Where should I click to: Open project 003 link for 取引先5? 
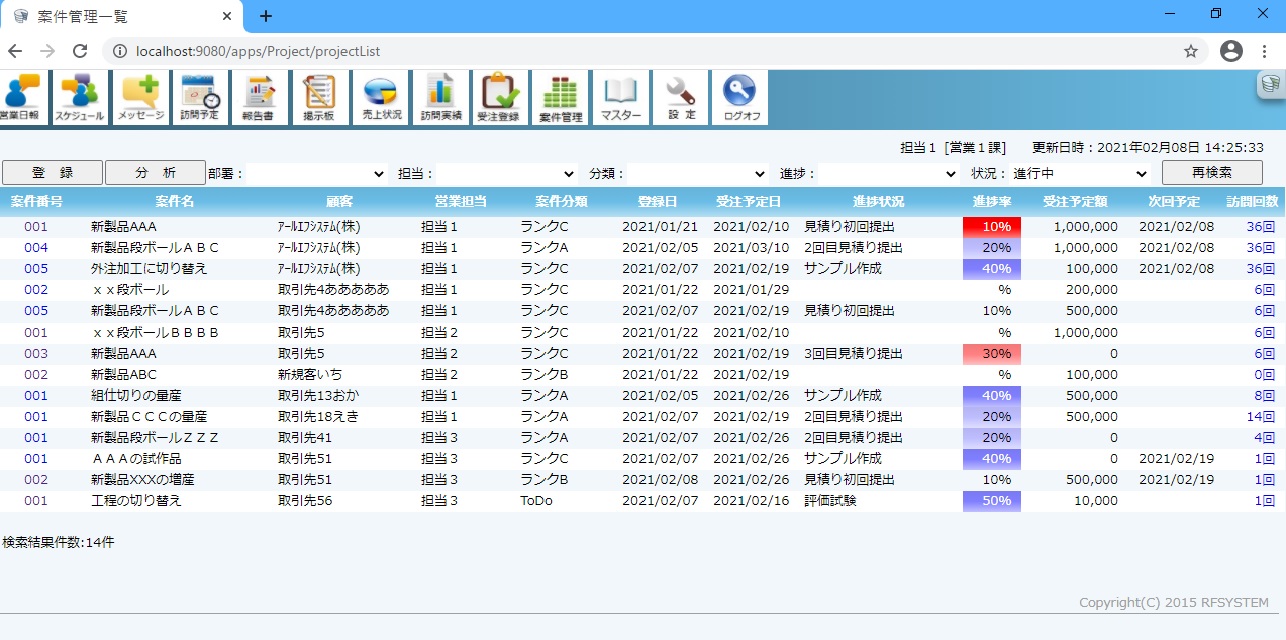(36, 354)
